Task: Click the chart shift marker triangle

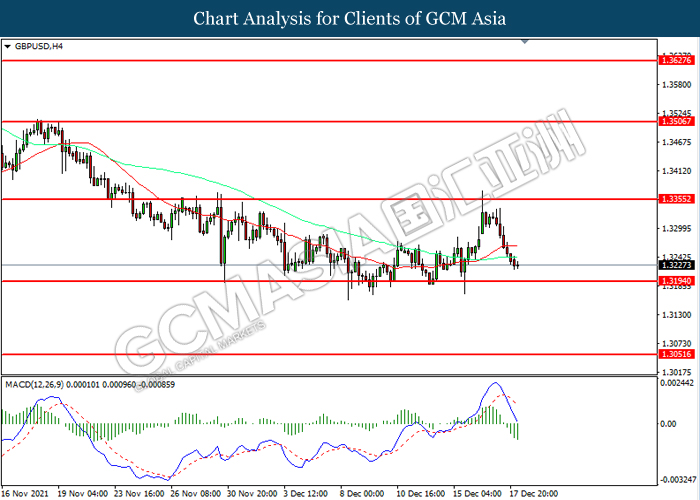Action: tap(525, 42)
